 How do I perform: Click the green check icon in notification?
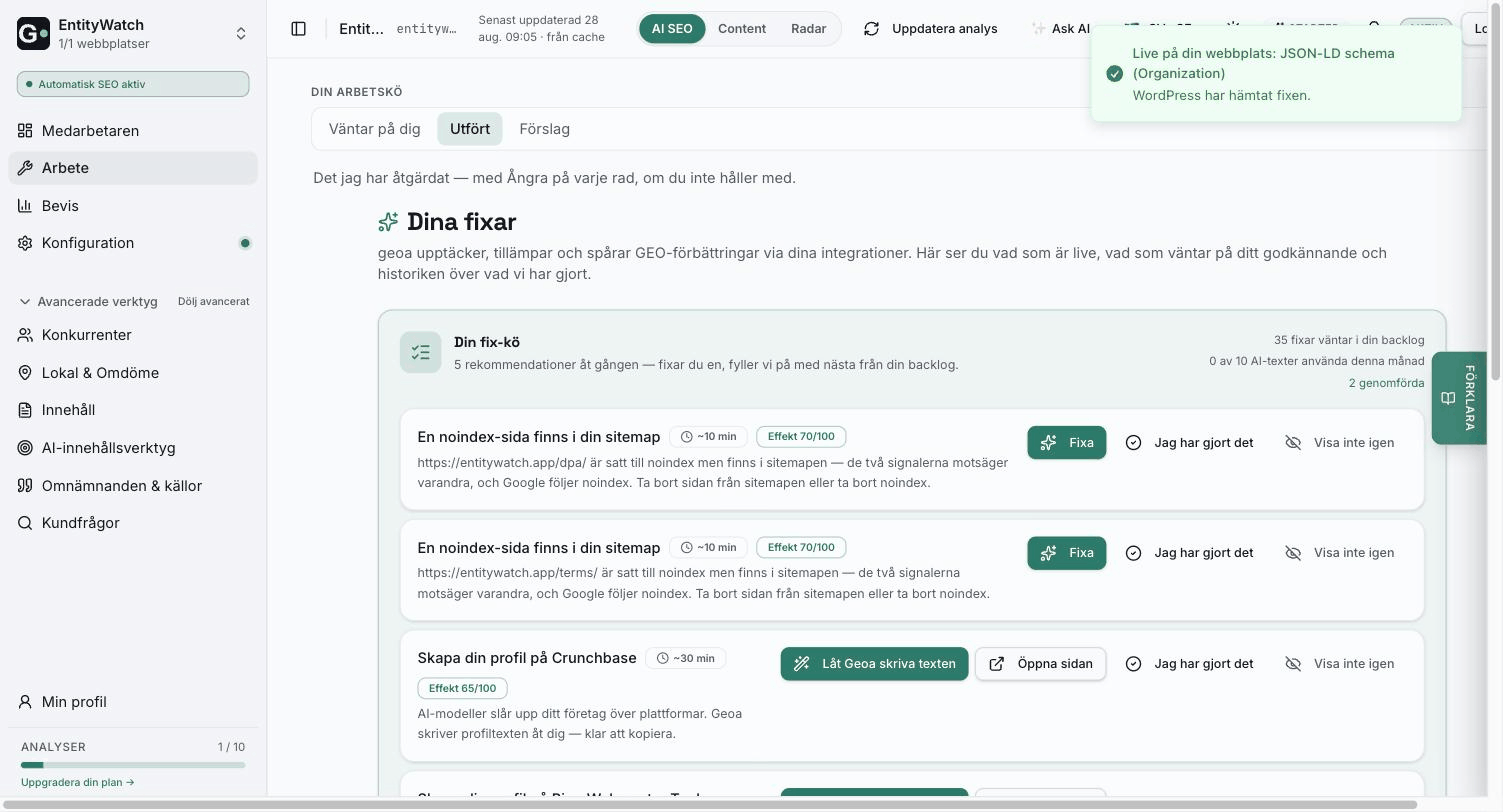[x=1115, y=74]
